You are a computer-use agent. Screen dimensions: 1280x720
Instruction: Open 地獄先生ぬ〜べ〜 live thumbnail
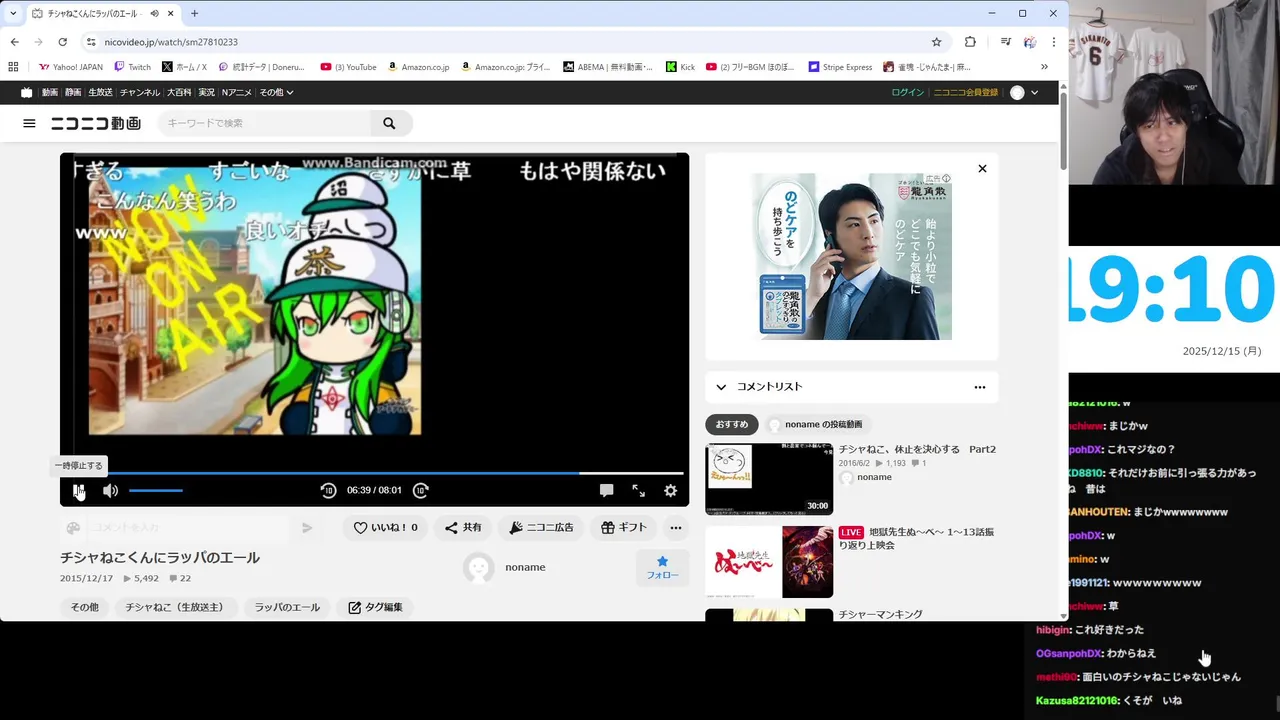point(769,562)
